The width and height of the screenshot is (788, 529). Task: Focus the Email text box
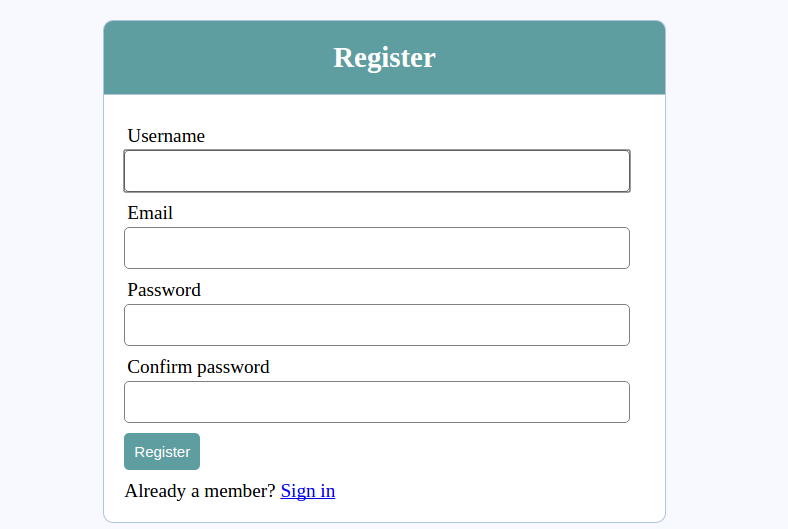pos(376,248)
